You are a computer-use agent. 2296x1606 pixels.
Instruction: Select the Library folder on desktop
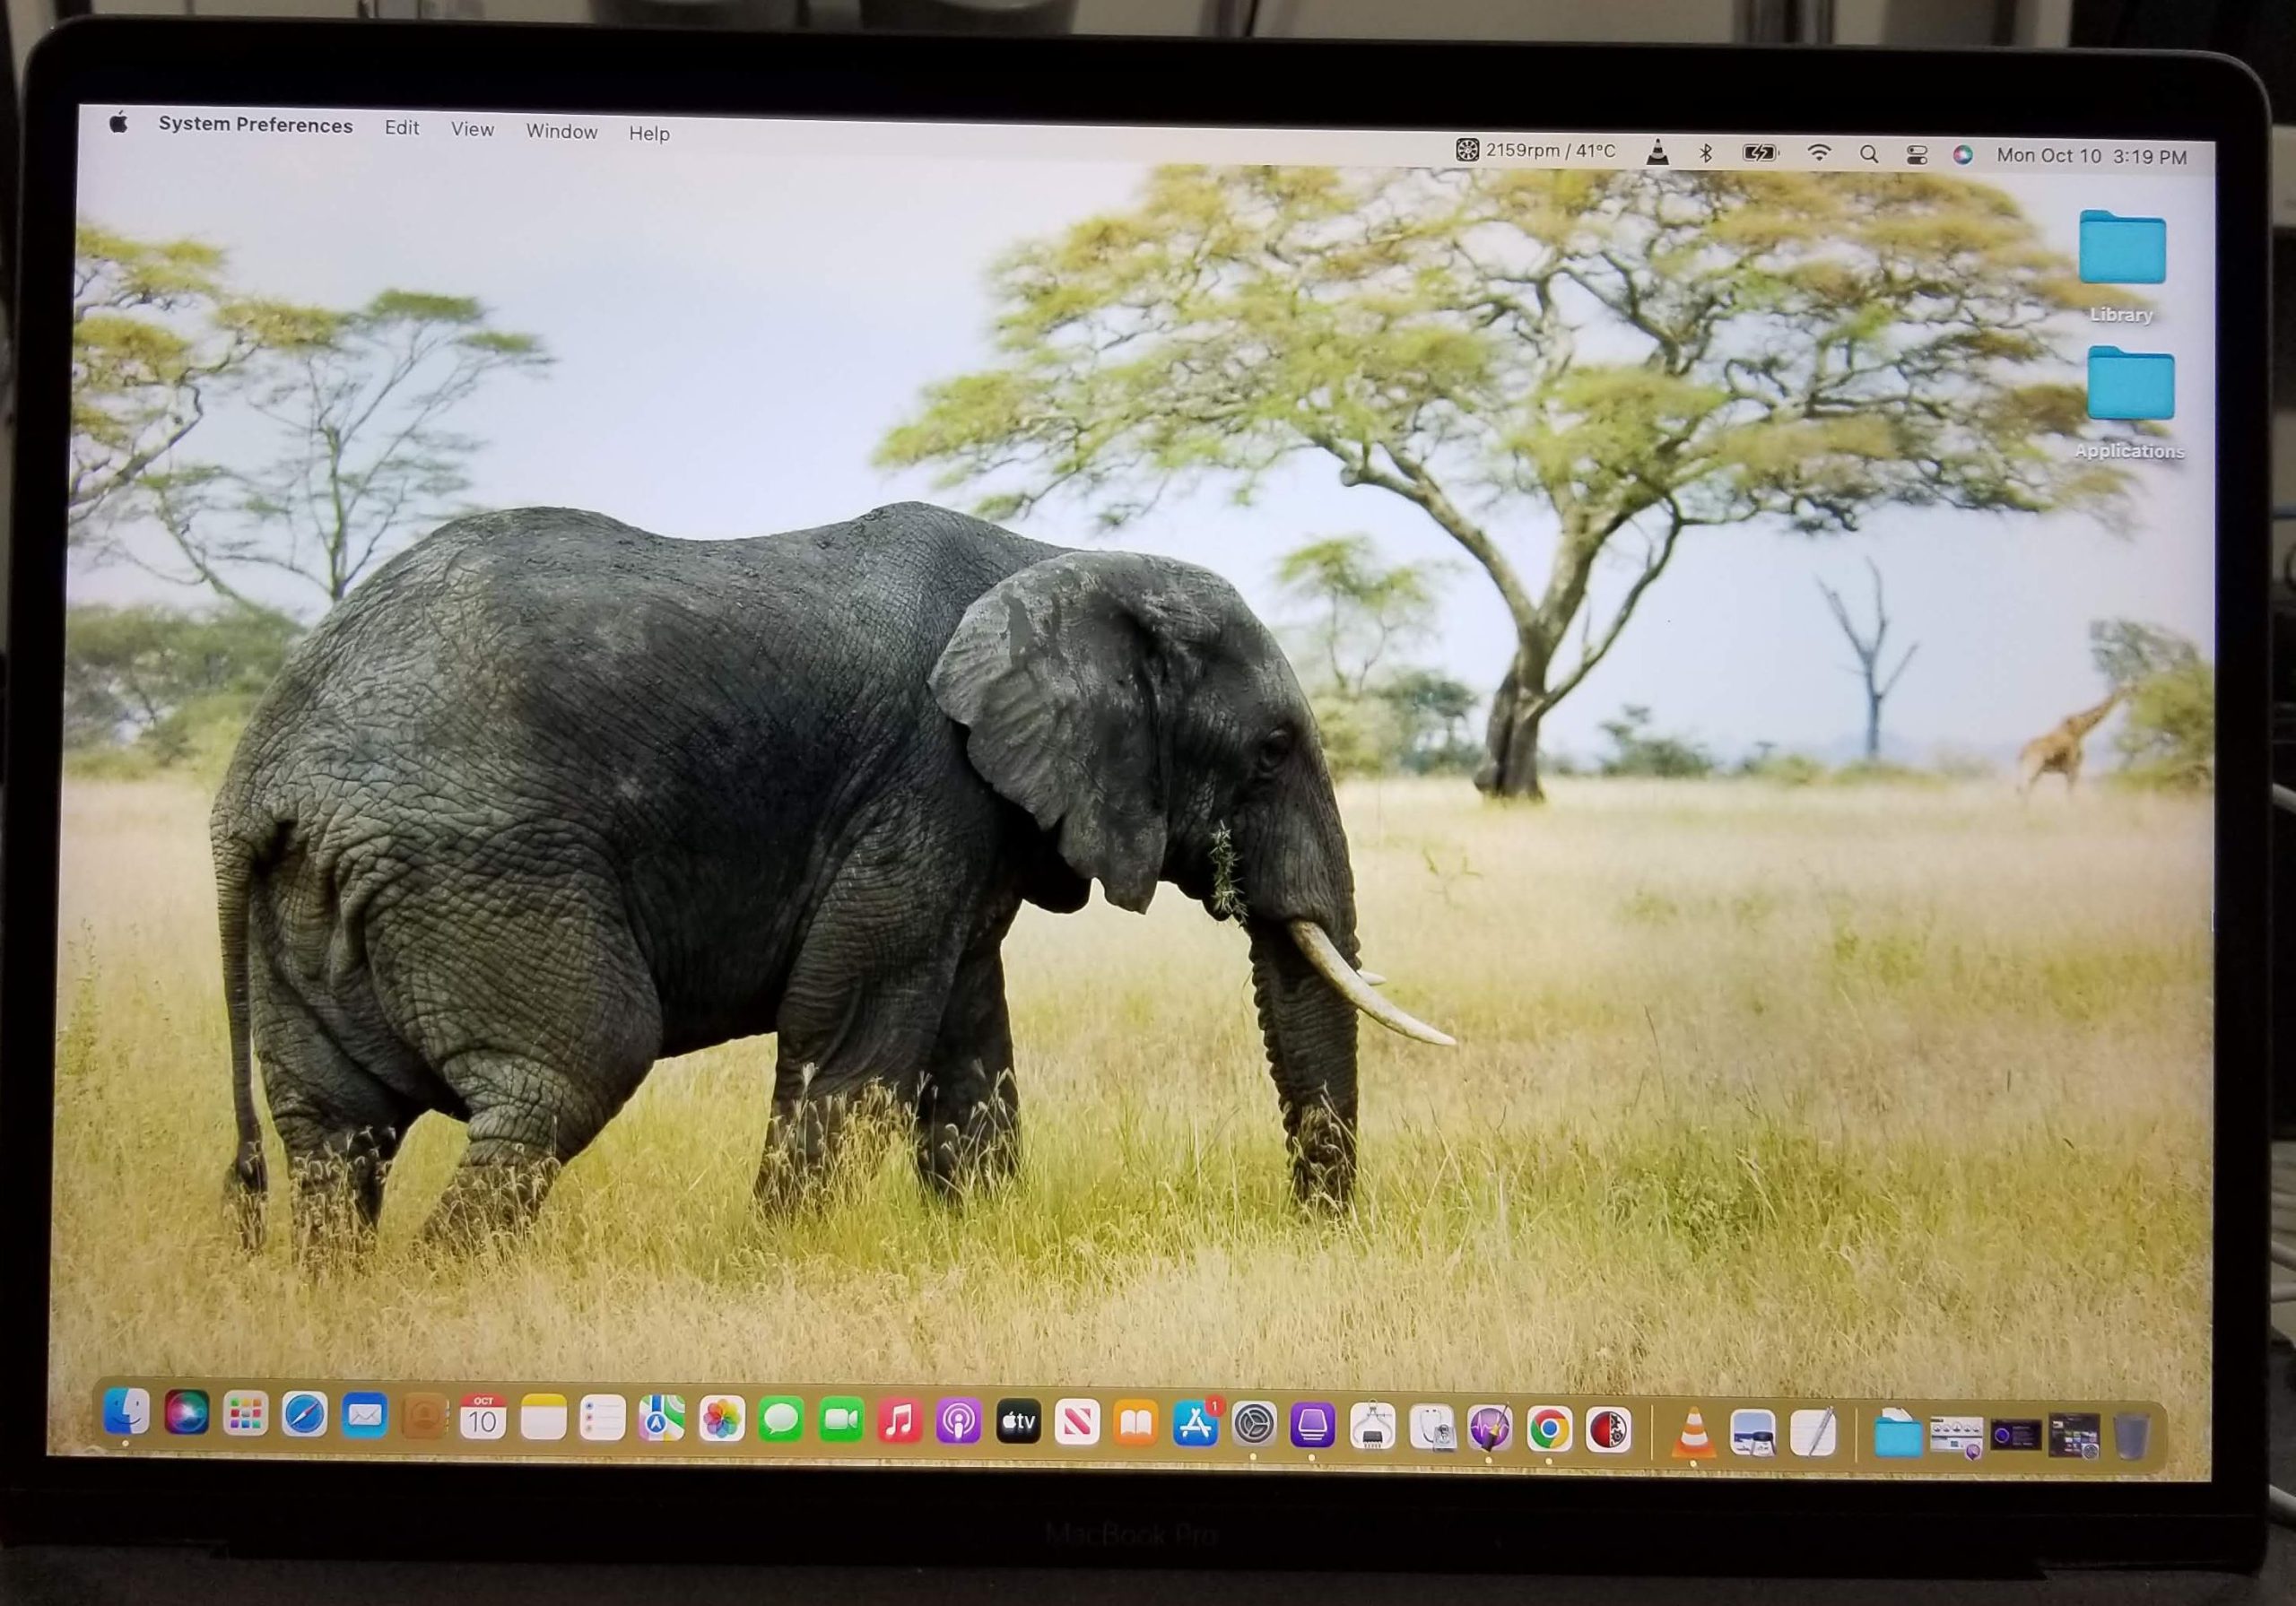click(x=2121, y=250)
